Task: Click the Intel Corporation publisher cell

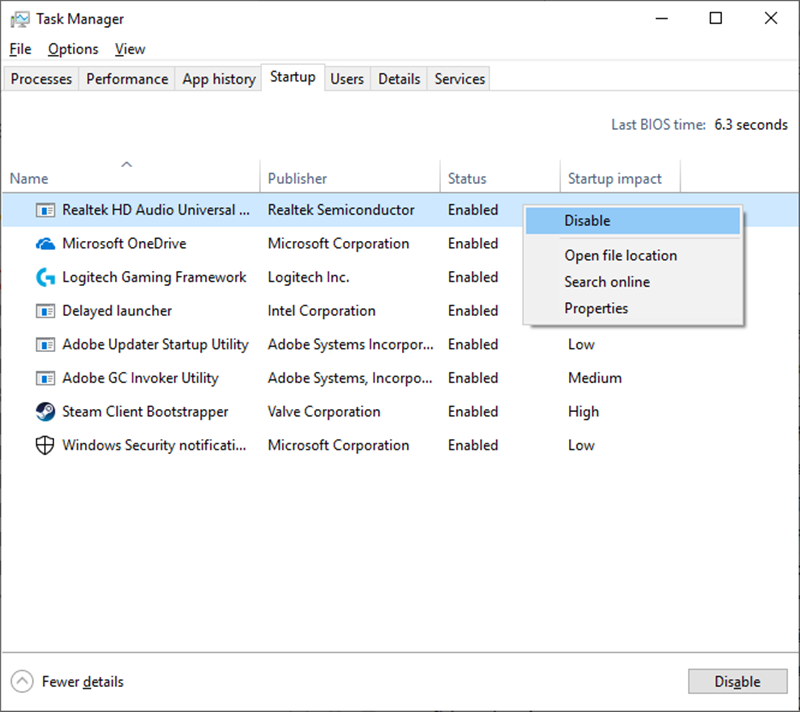Action: (x=321, y=311)
